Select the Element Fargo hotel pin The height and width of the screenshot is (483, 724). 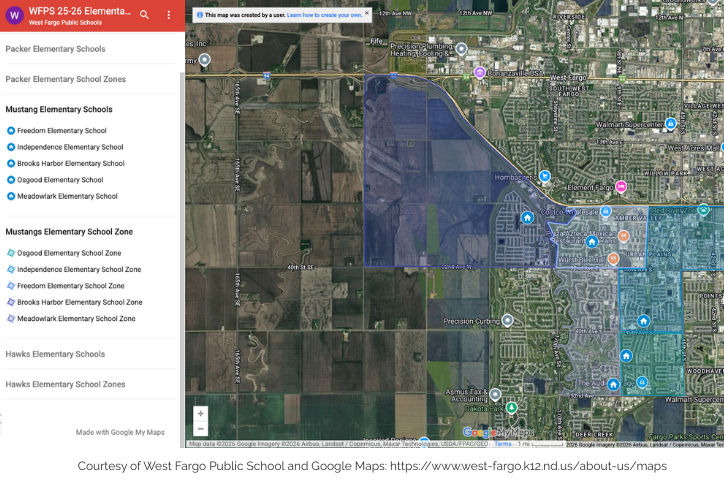point(621,186)
